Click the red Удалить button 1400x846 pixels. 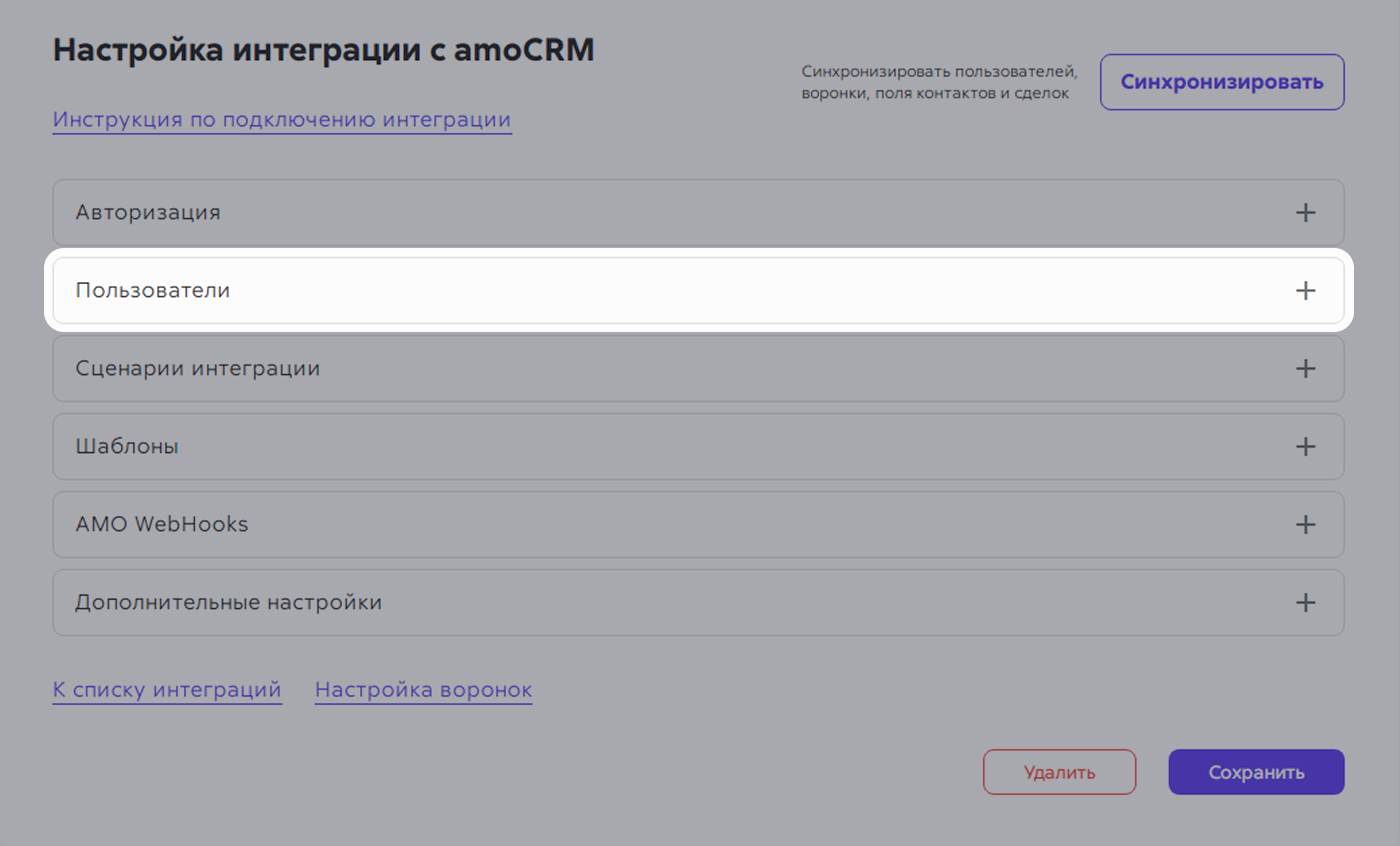(1060, 772)
